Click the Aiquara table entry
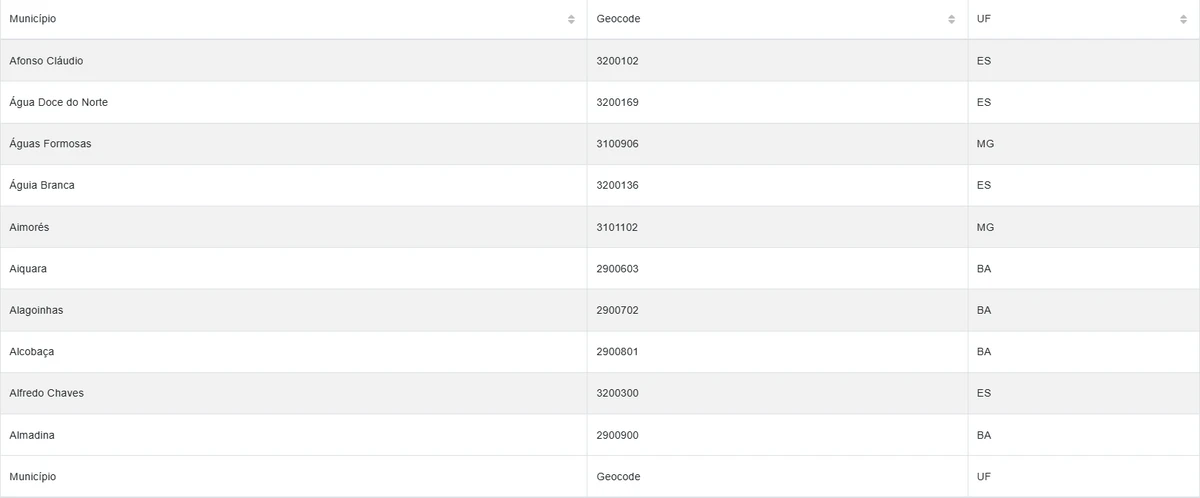 coord(28,269)
